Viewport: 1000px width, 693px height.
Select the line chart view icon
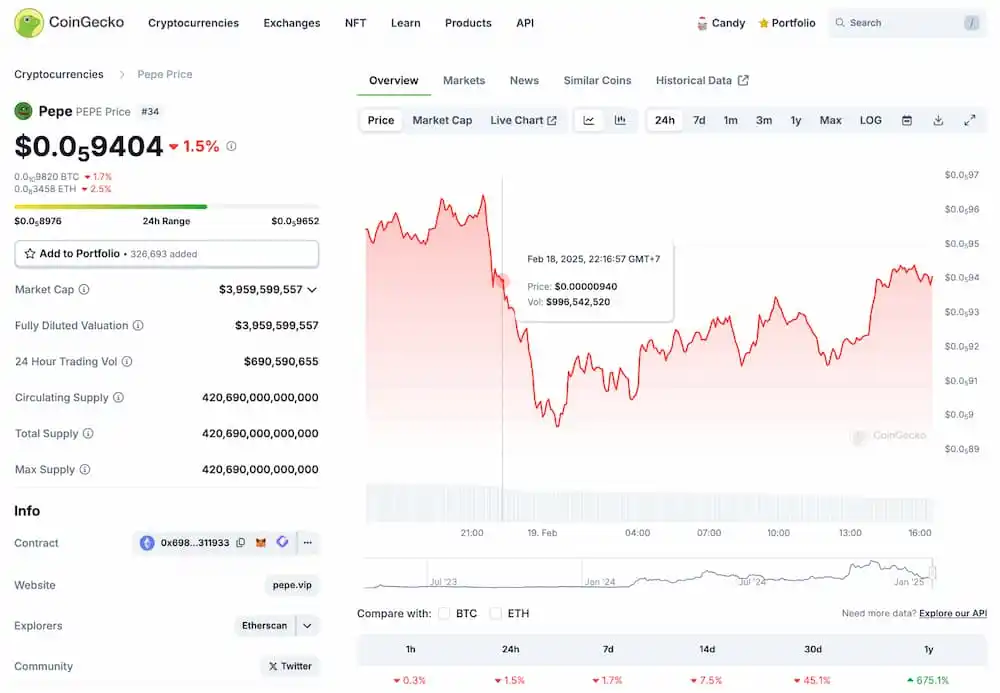click(589, 120)
